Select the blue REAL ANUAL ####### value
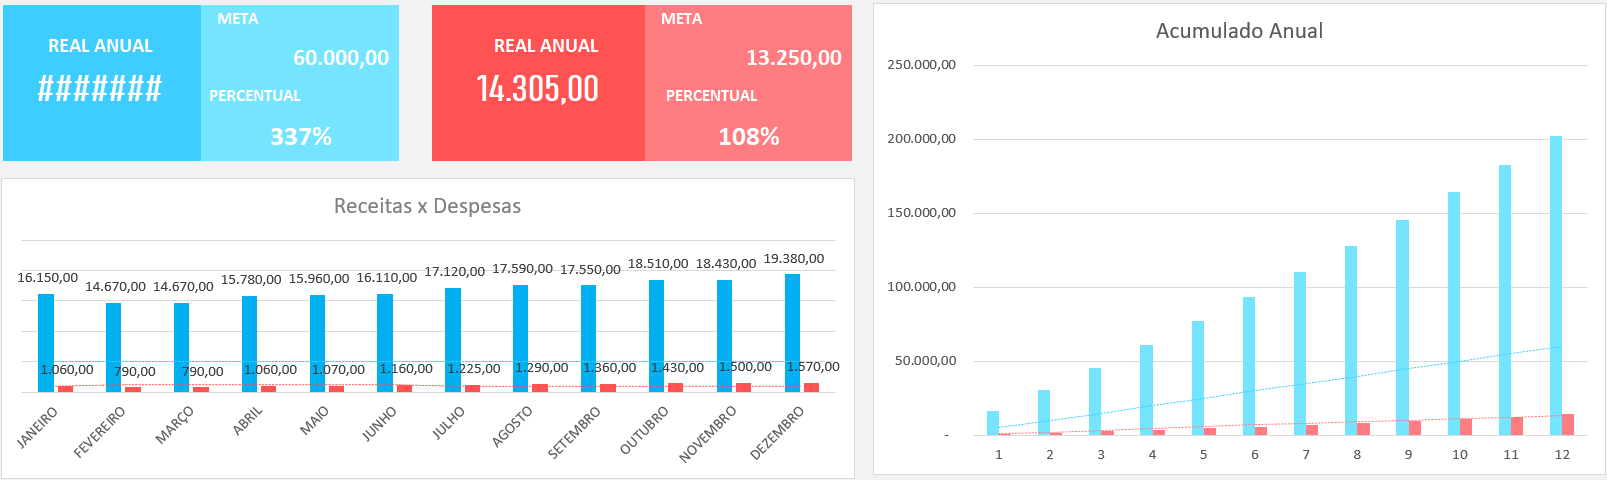The width and height of the screenshot is (1607, 480). click(100, 89)
